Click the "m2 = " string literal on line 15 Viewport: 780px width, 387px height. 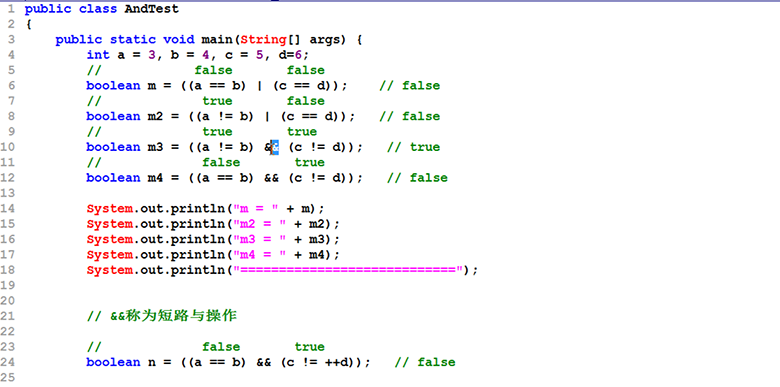point(259,224)
